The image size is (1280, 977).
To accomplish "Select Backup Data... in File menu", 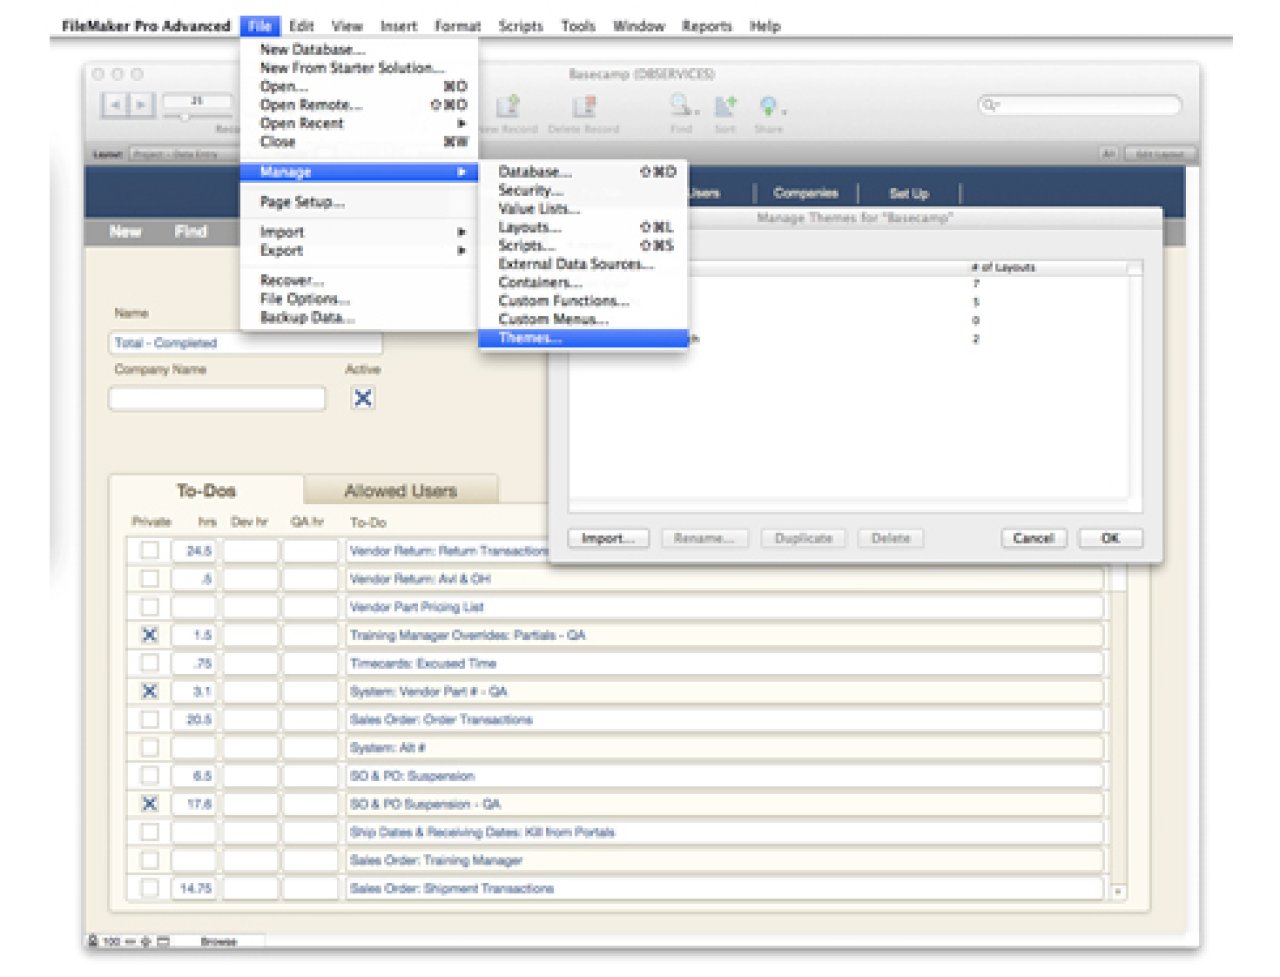I will (359, 317).
